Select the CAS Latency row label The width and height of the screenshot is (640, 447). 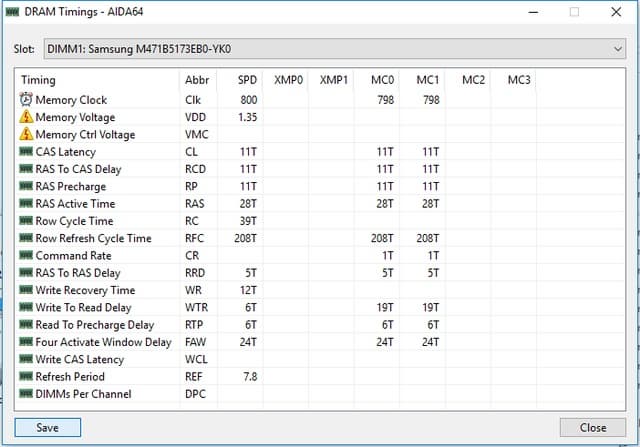coord(65,152)
